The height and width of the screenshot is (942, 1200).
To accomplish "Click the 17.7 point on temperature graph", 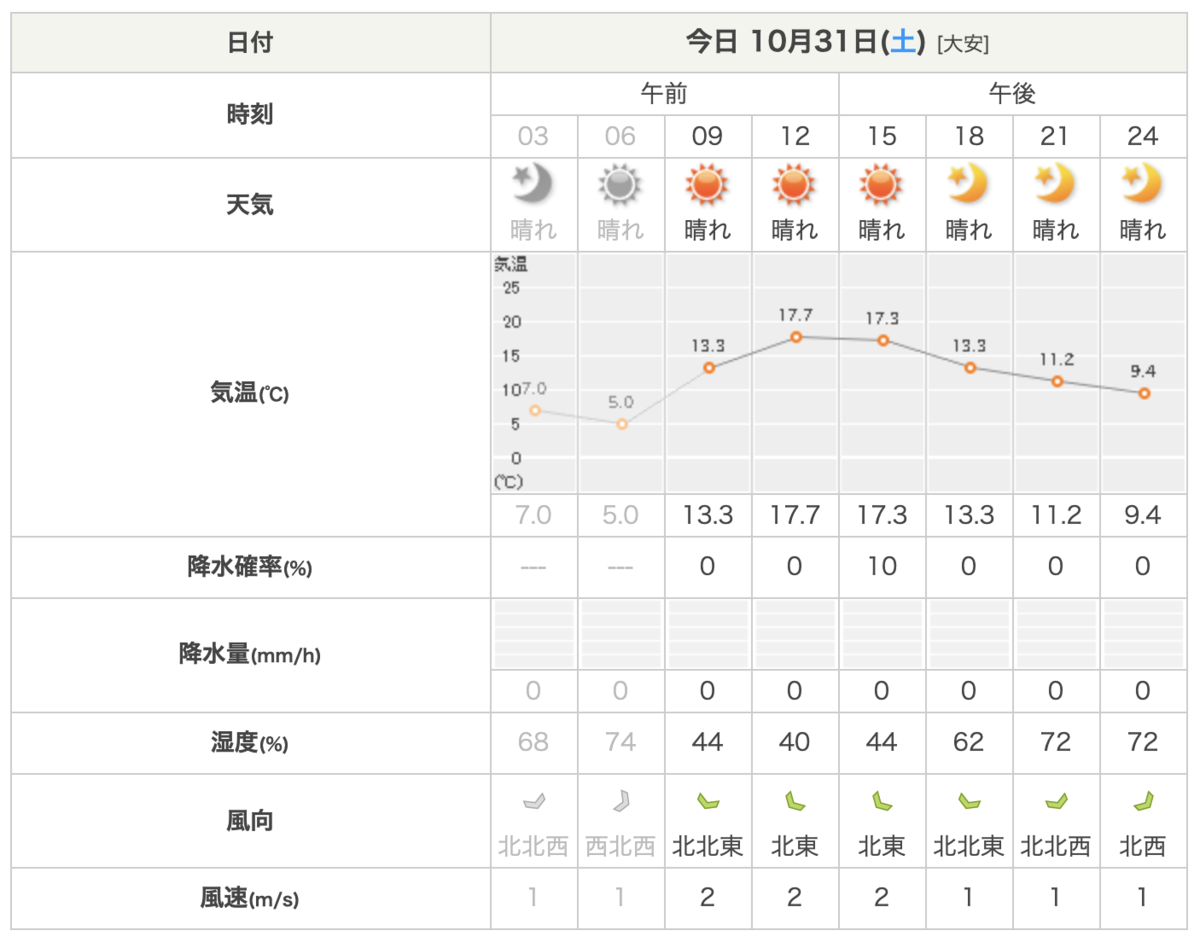I will click(x=796, y=337).
